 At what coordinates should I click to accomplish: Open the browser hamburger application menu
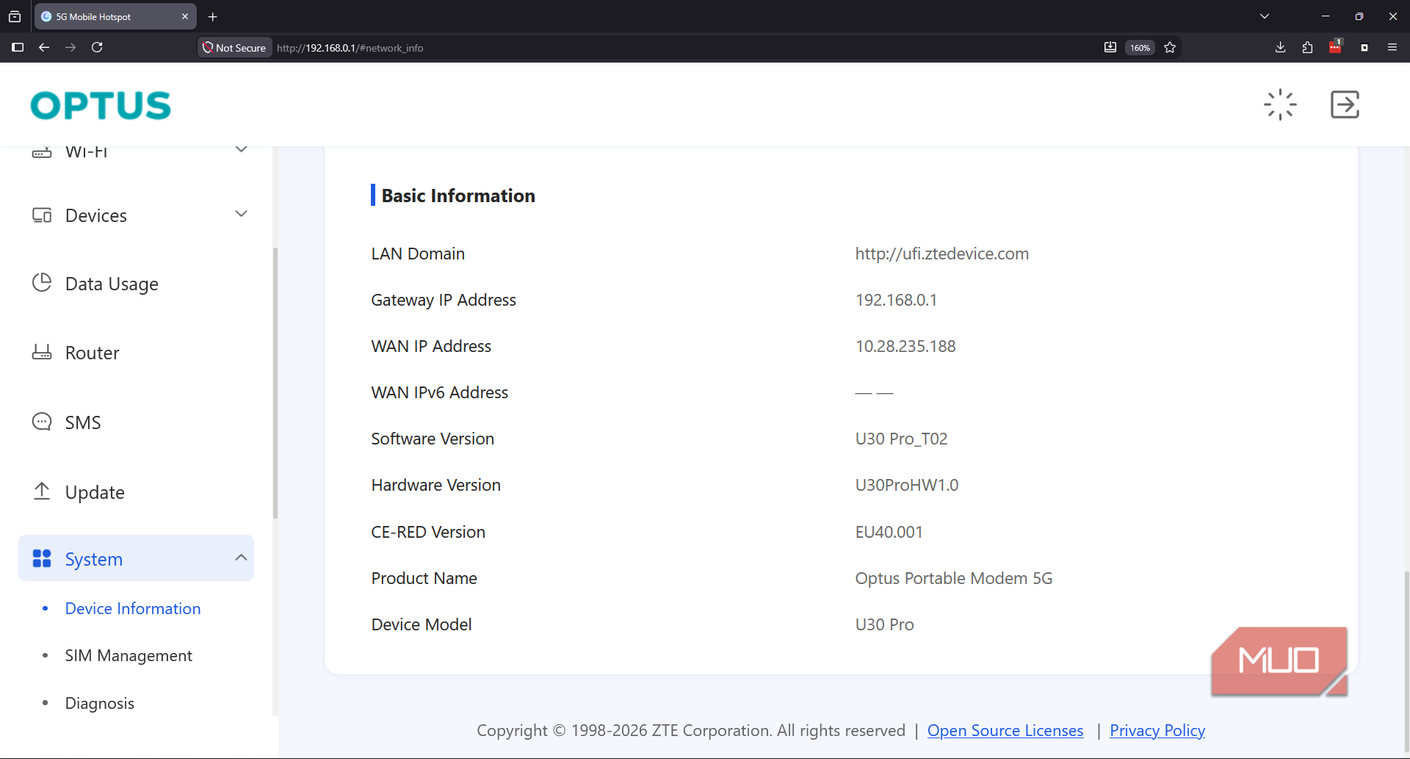point(1392,47)
